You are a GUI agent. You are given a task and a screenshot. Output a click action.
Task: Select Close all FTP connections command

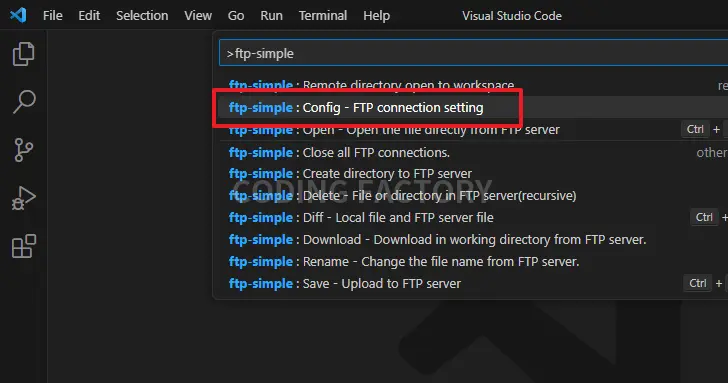[470, 152]
